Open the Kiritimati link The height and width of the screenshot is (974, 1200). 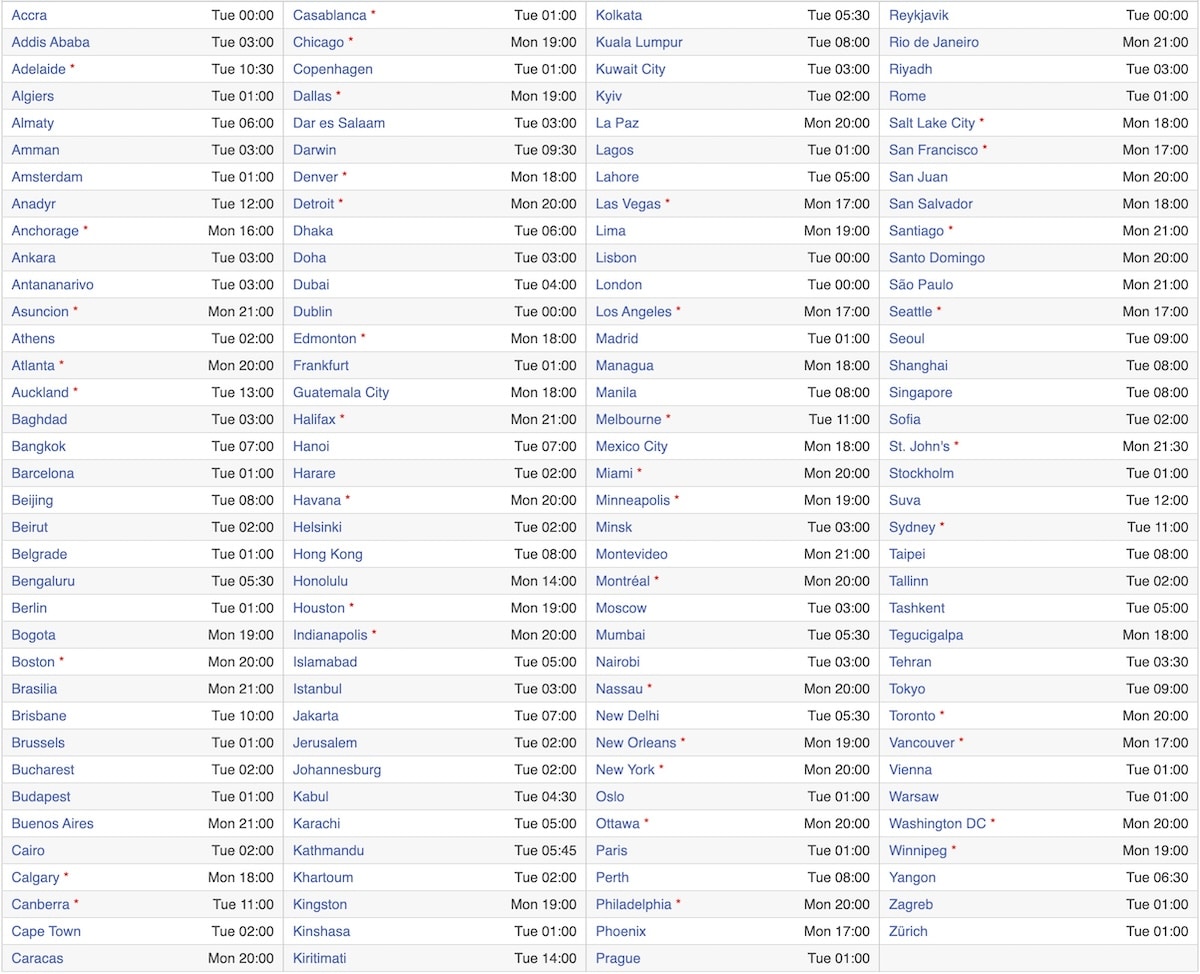click(319, 958)
